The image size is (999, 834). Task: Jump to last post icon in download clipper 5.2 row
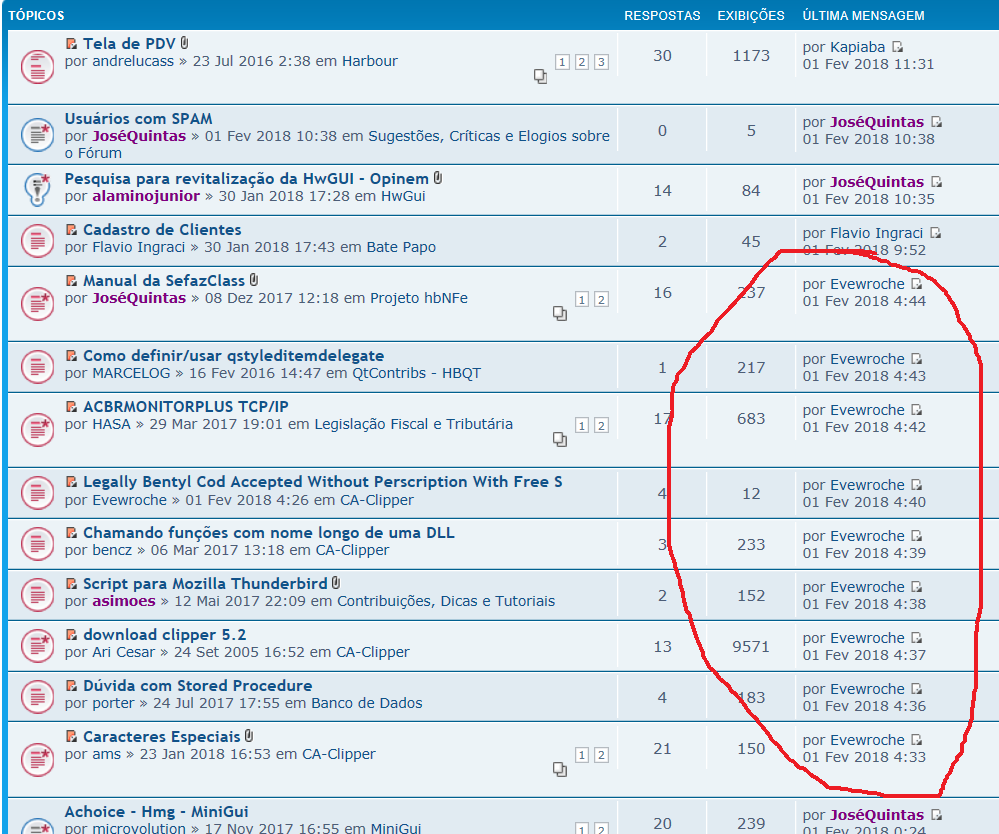[x=916, y=638]
